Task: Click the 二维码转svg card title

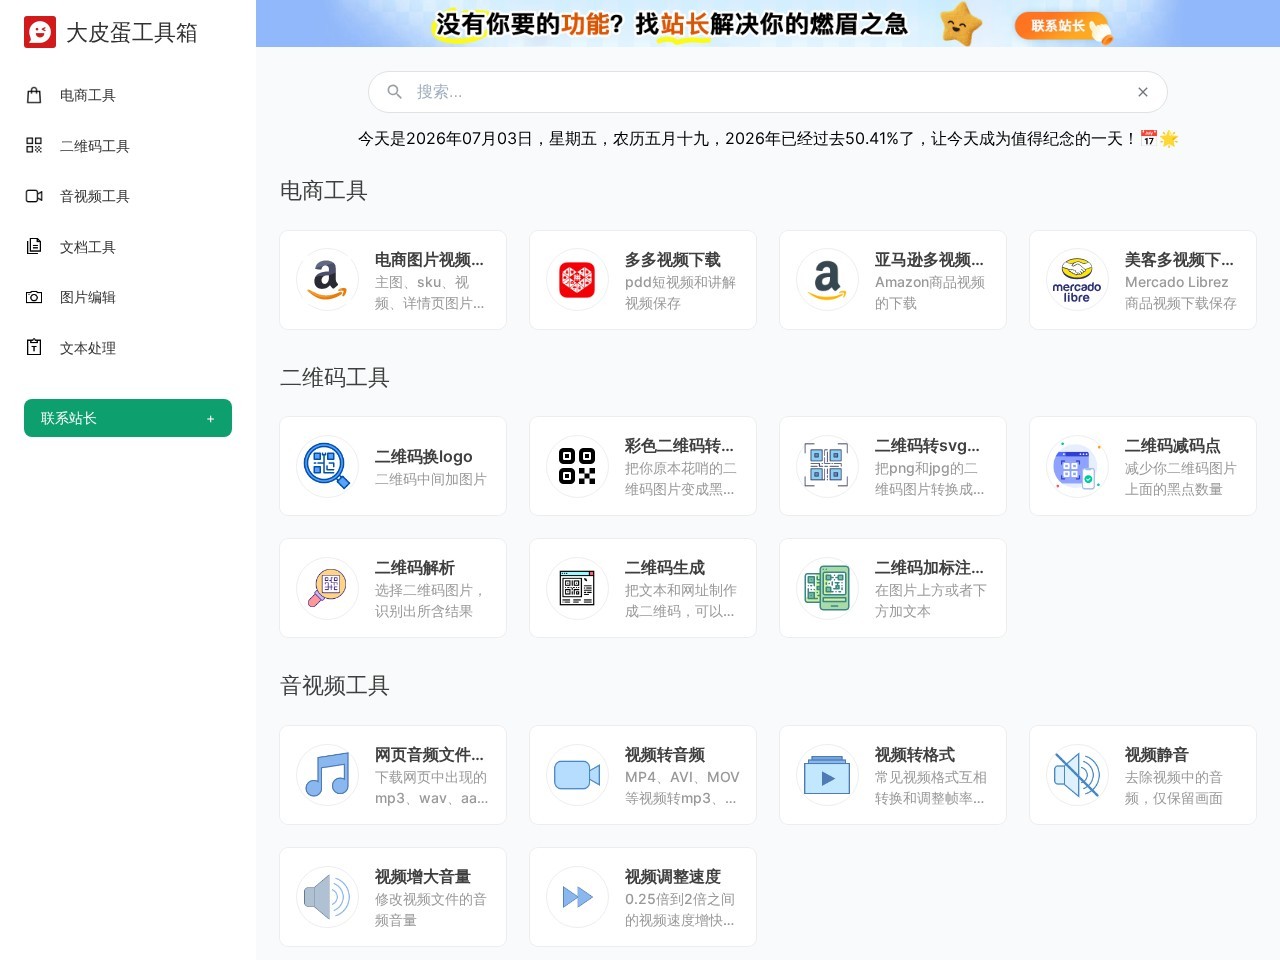Action: (x=927, y=446)
